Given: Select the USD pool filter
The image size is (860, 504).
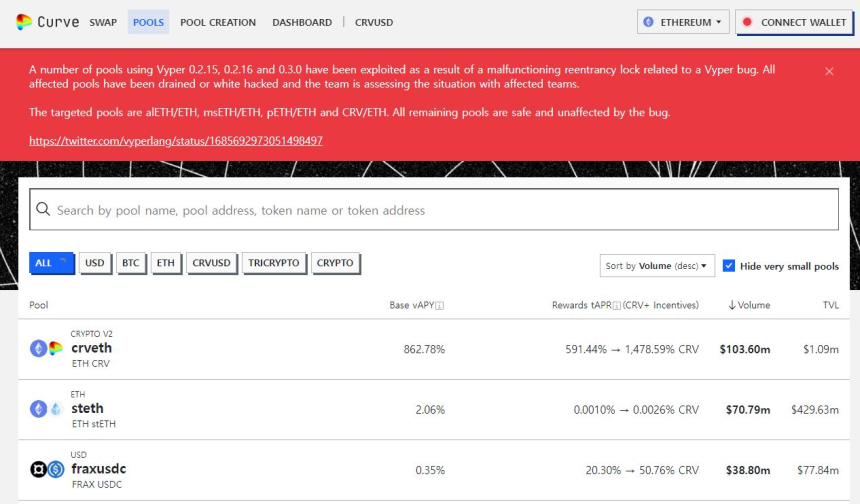Looking at the screenshot, I should [95, 263].
